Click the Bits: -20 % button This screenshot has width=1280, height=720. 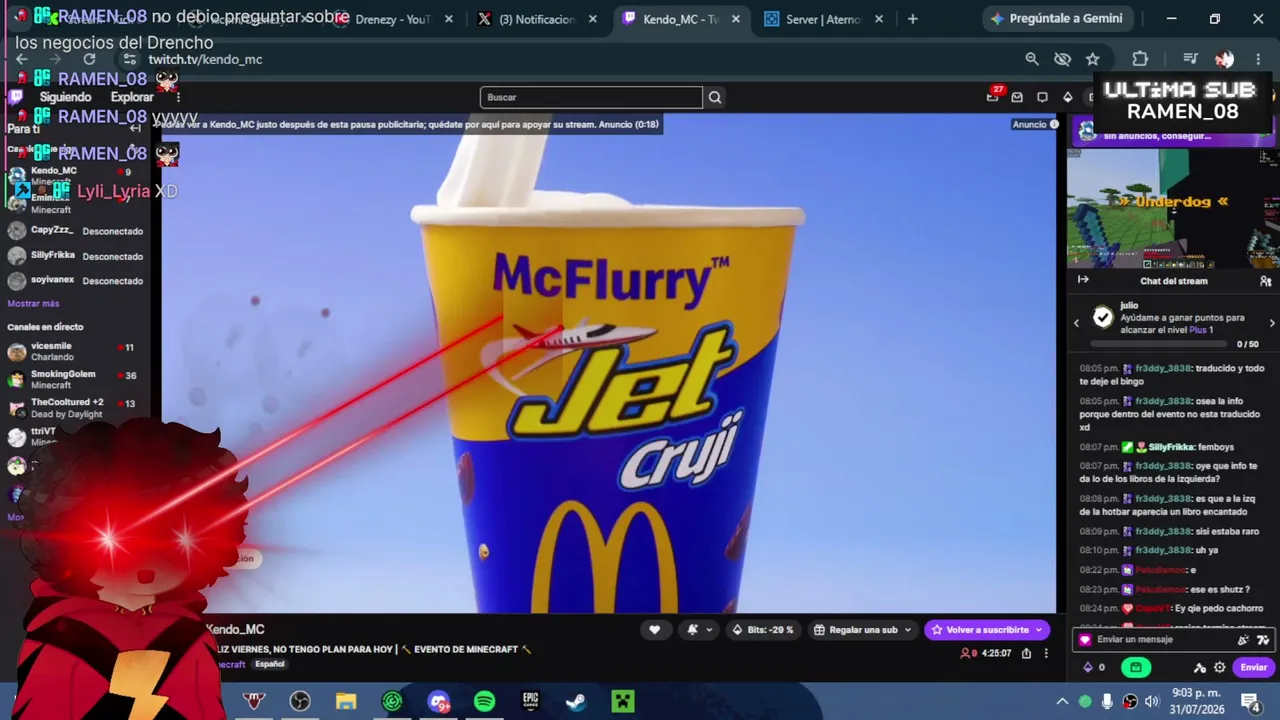click(x=763, y=630)
